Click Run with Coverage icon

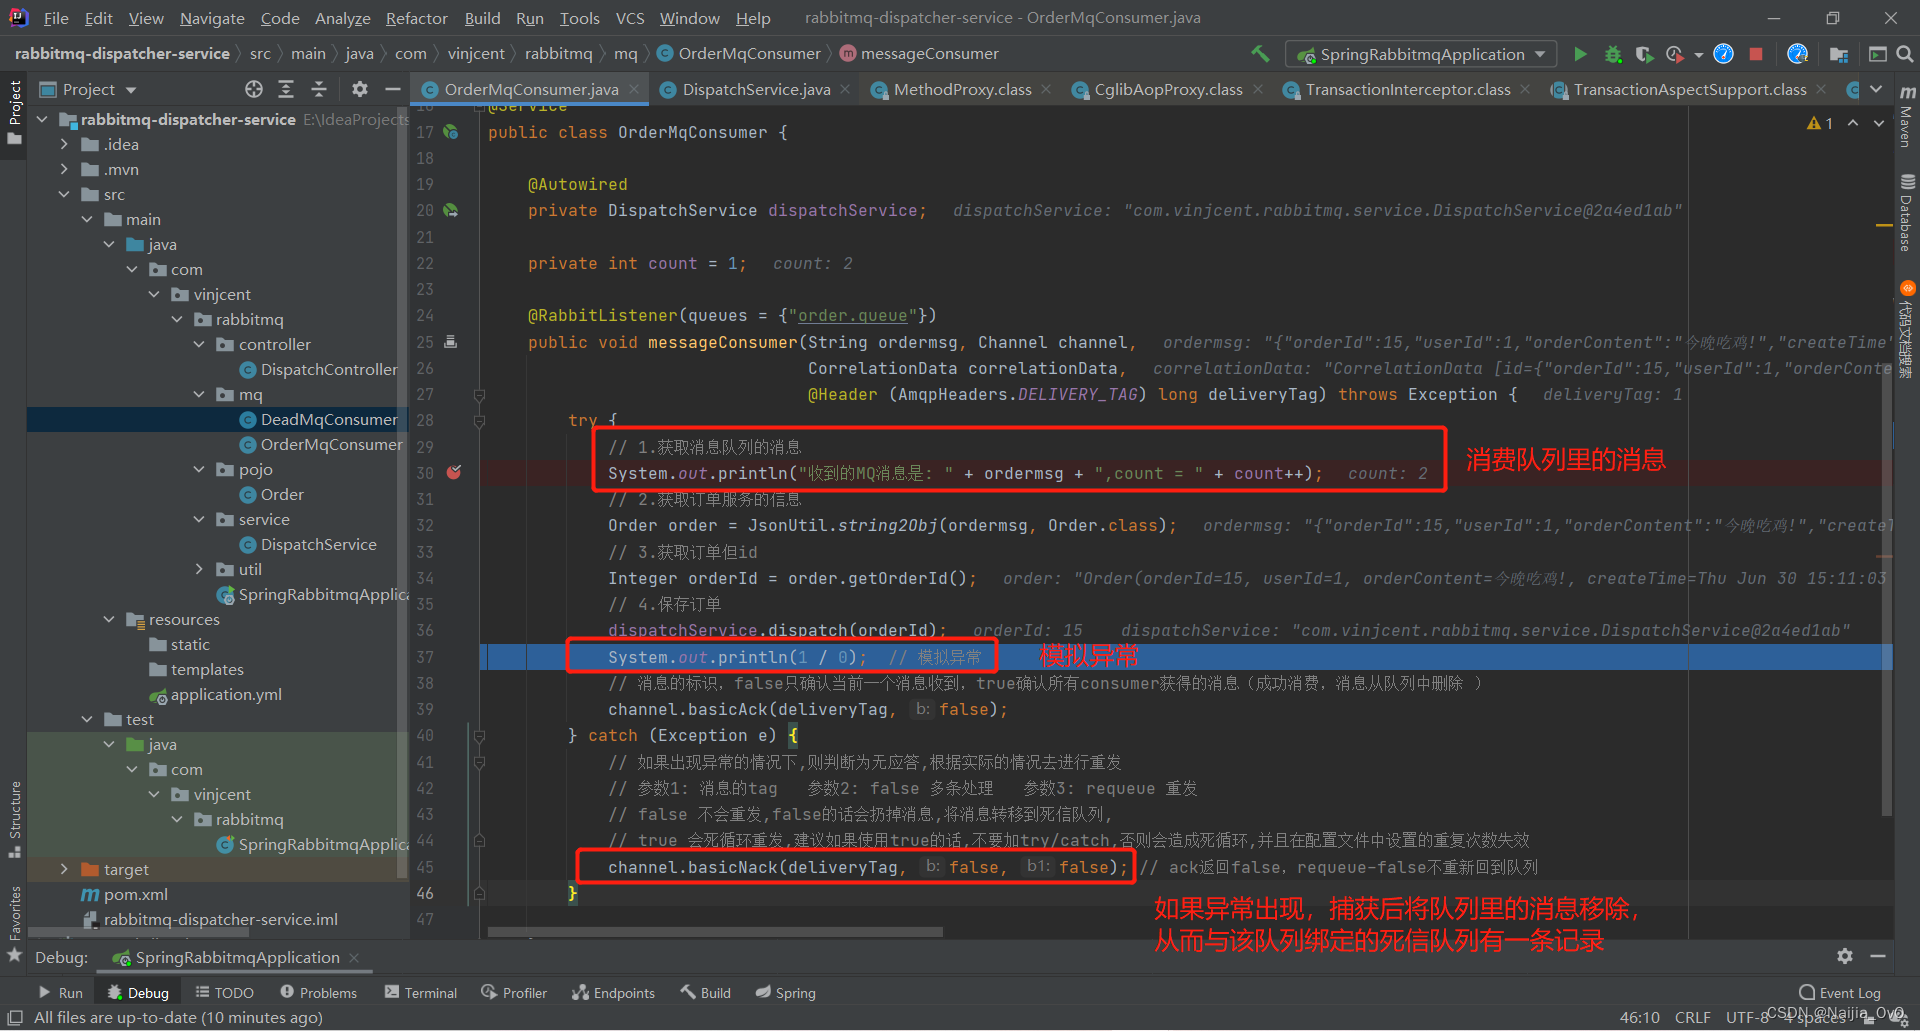(1644, 54)
